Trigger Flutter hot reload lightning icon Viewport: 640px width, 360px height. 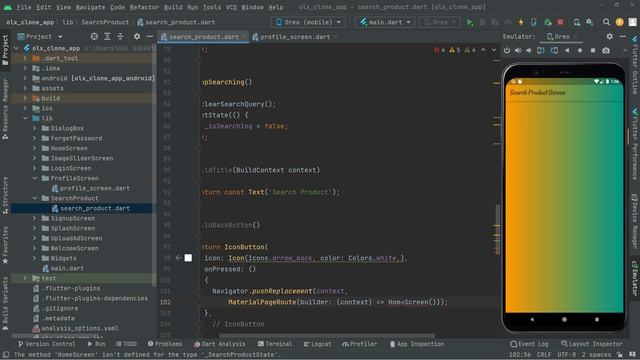pos(521,22)
